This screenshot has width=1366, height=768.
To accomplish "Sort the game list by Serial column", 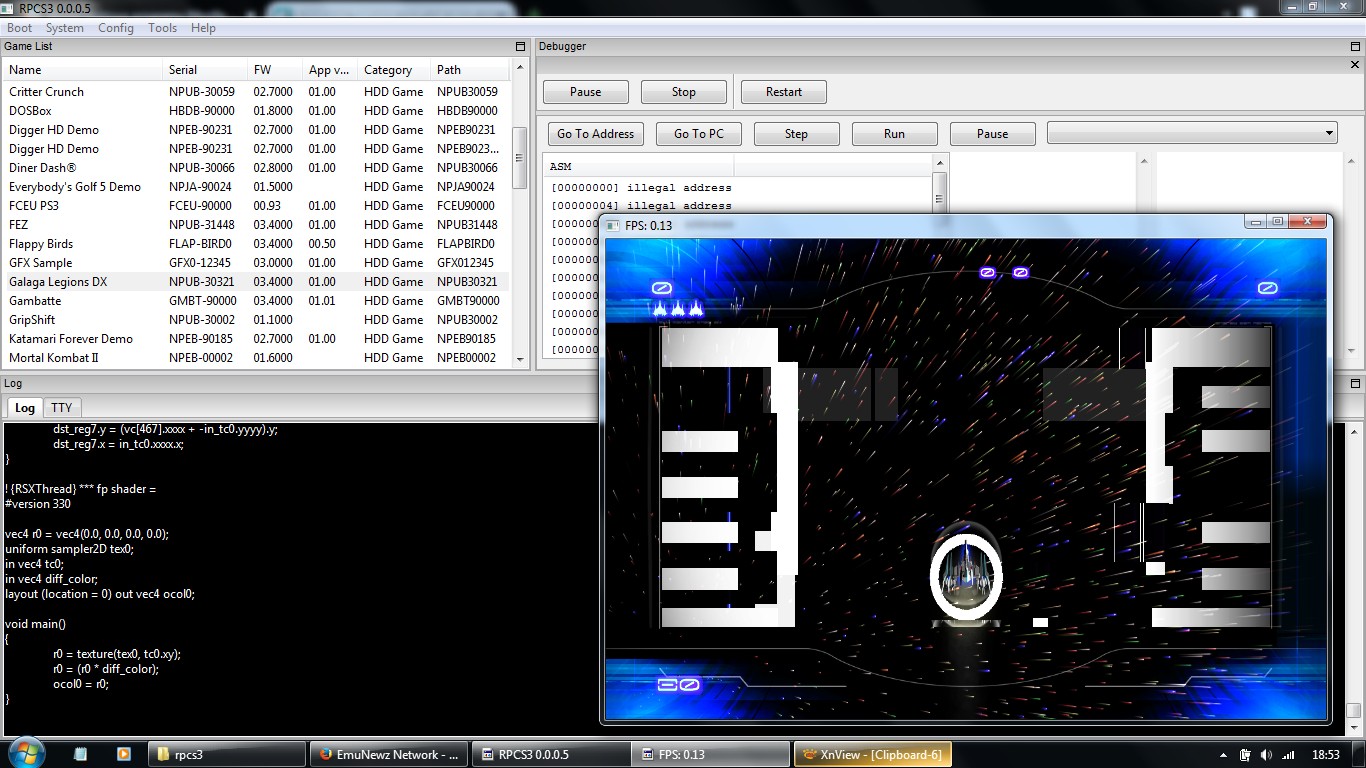I will (205, 70).
